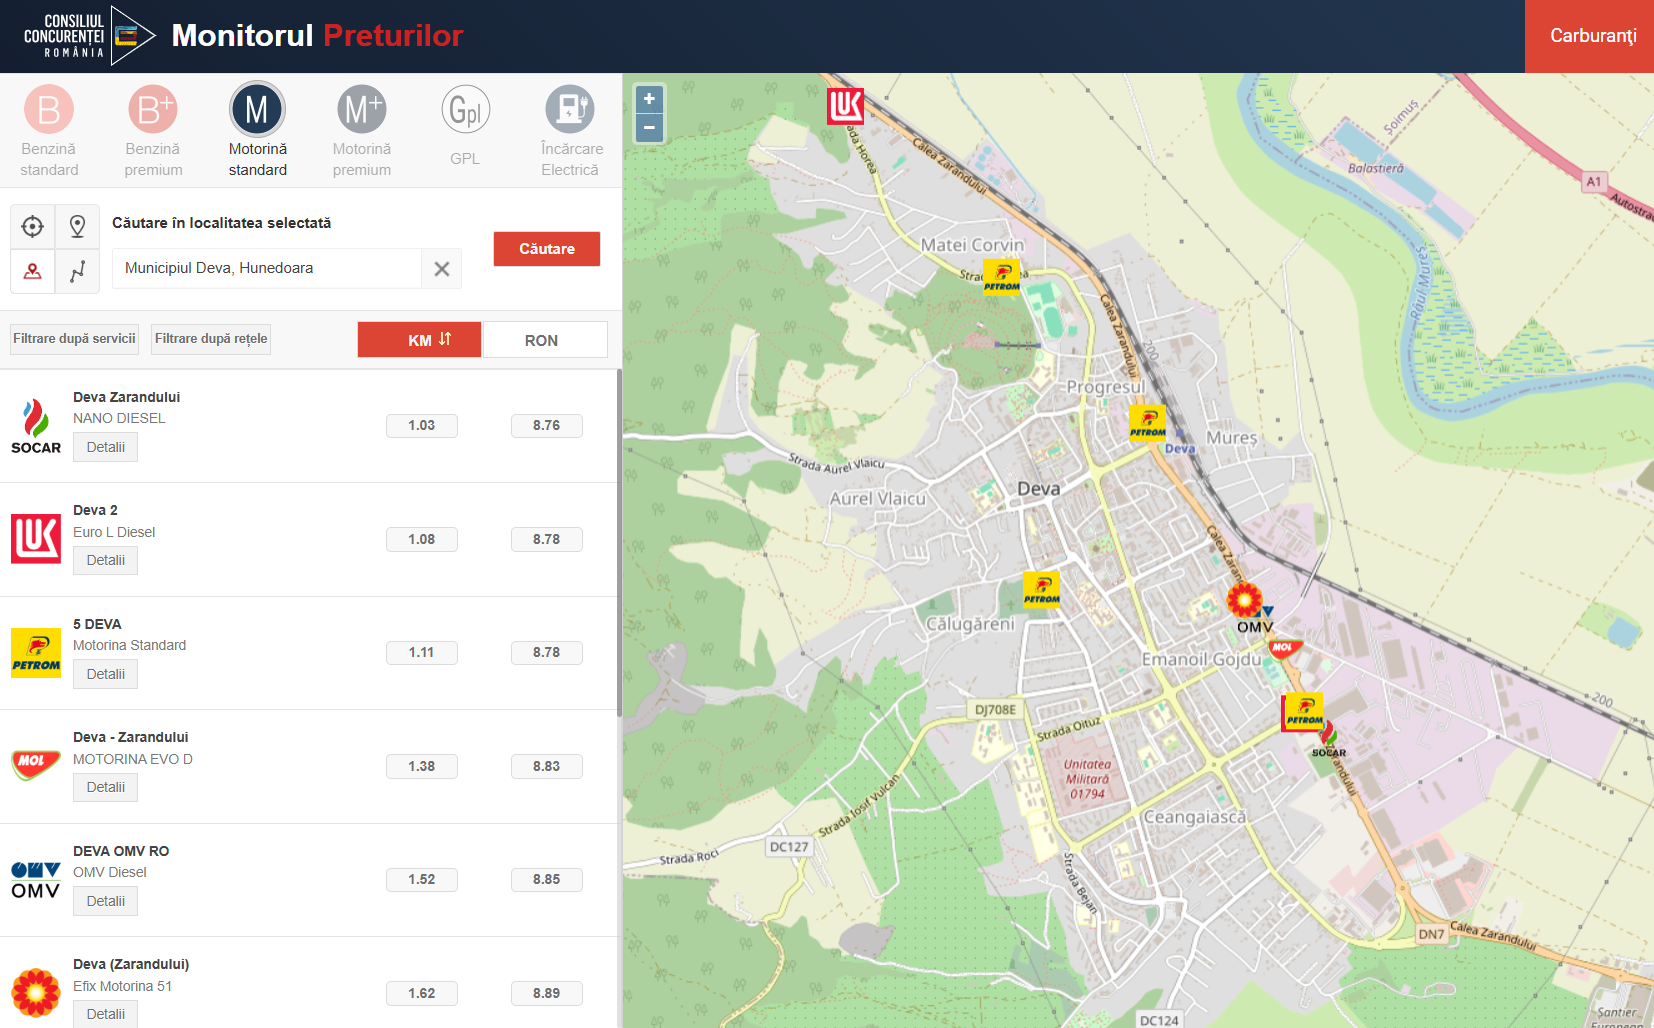Zoom in the map with plus button
1654x1028 pixels.
coord(649,99)
